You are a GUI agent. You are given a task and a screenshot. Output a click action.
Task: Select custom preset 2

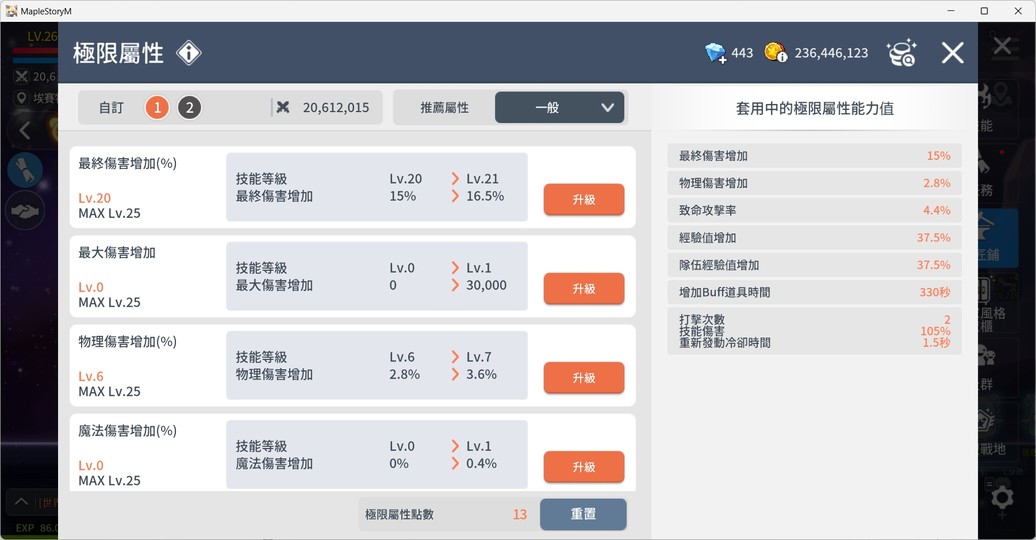click(189, 107)
